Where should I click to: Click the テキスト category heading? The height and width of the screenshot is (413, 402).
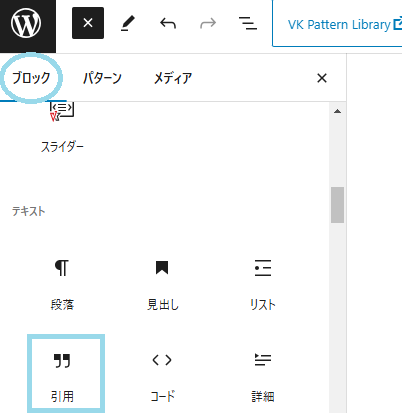tap(29, 211)
